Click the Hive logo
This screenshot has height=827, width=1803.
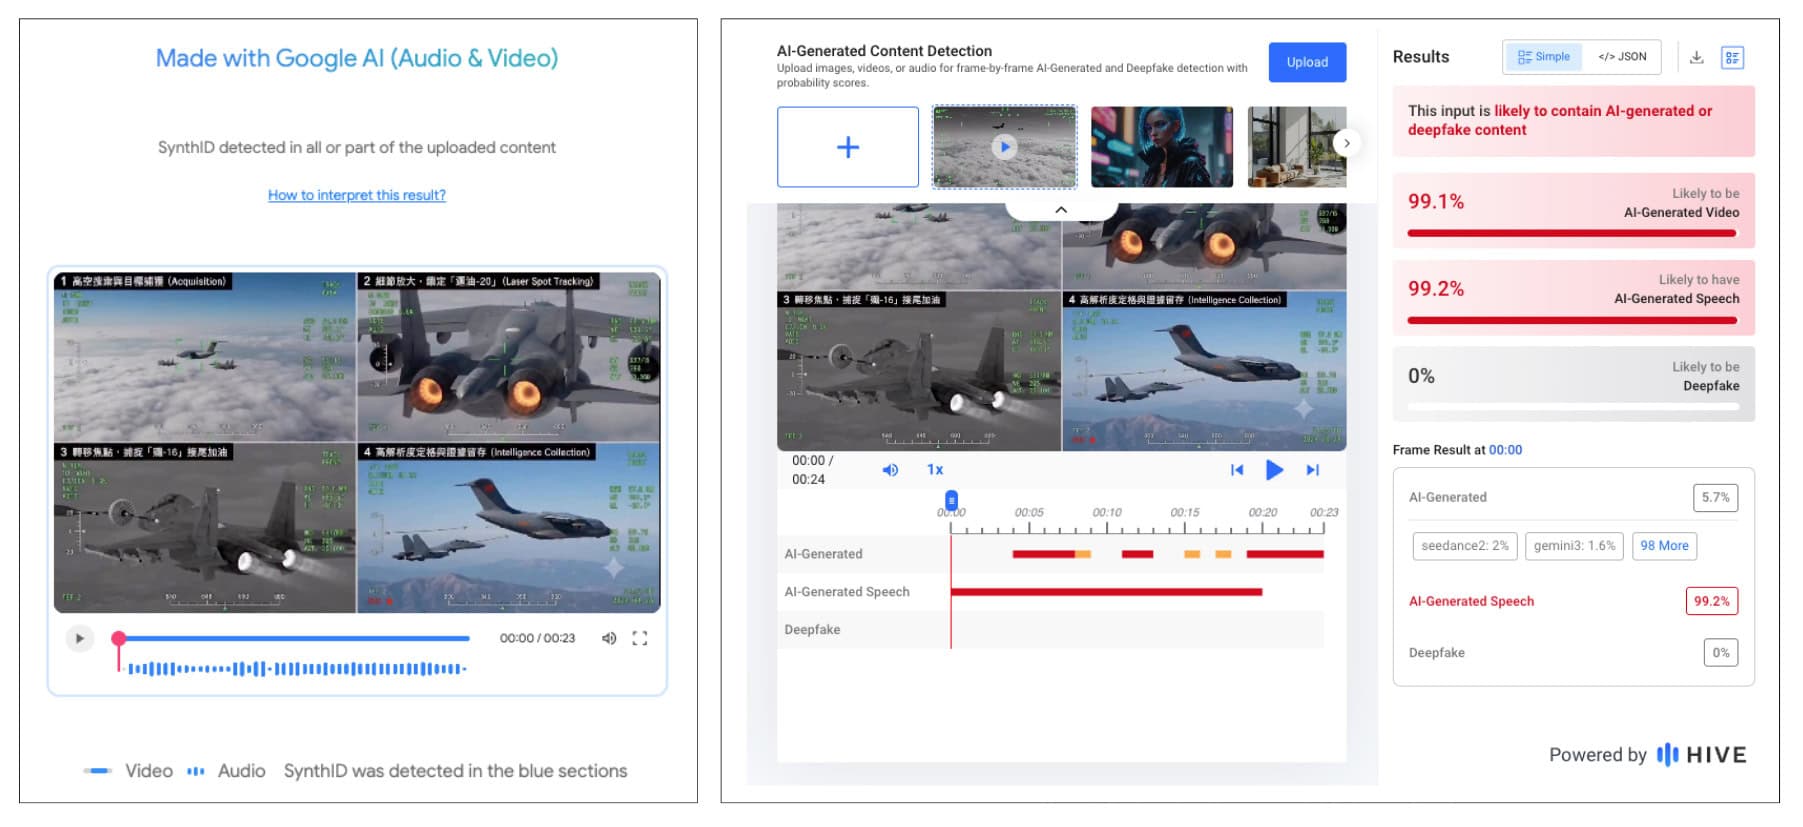tap(1701, 755)
